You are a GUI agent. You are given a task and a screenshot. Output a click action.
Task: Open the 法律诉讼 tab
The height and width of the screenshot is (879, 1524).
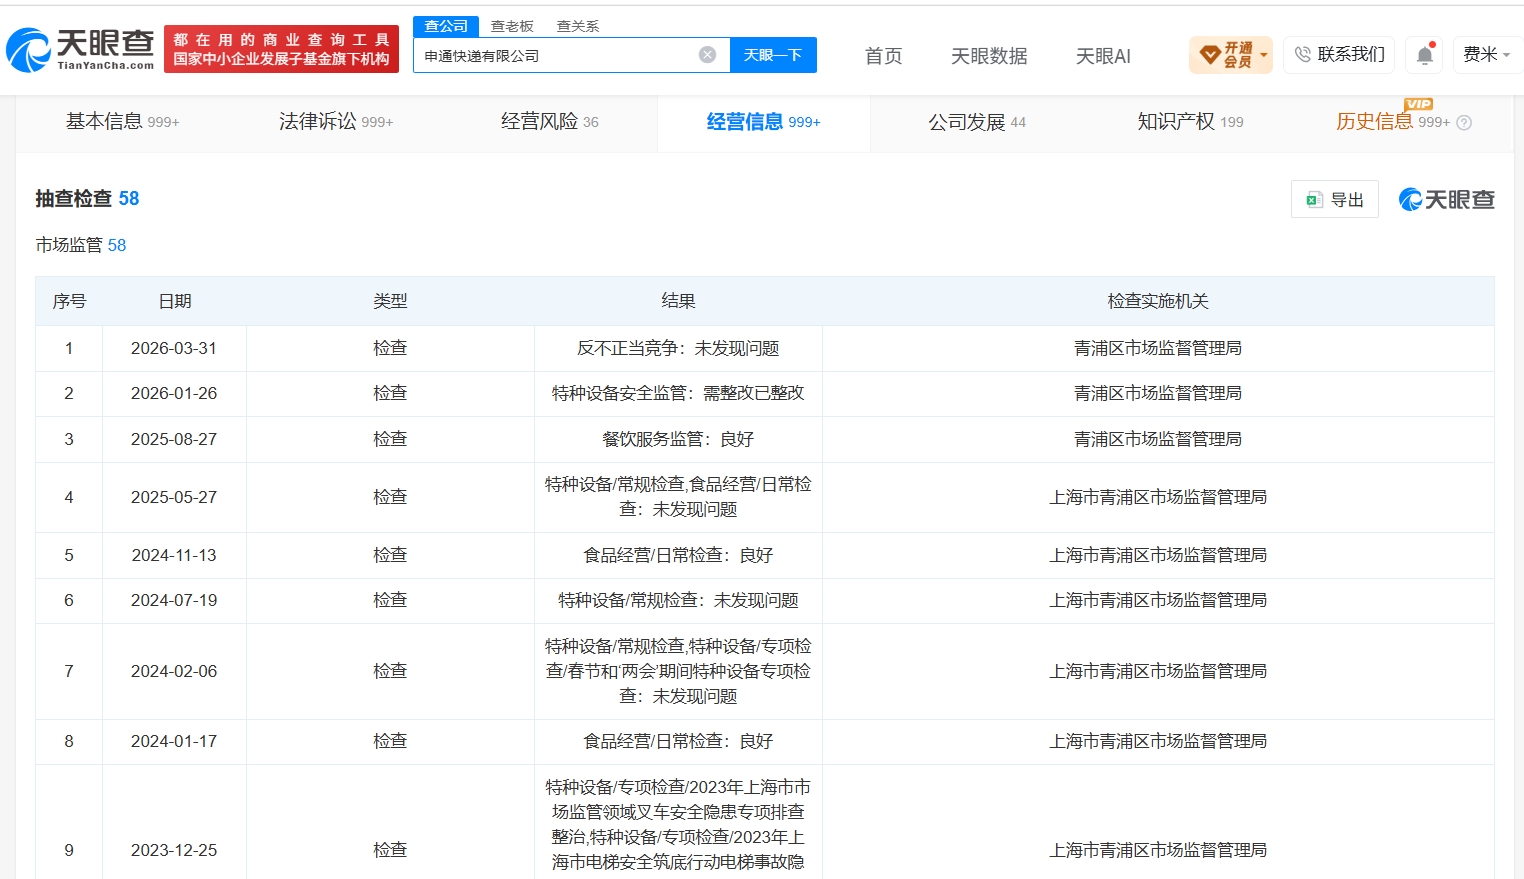click(x=336, y=122)
